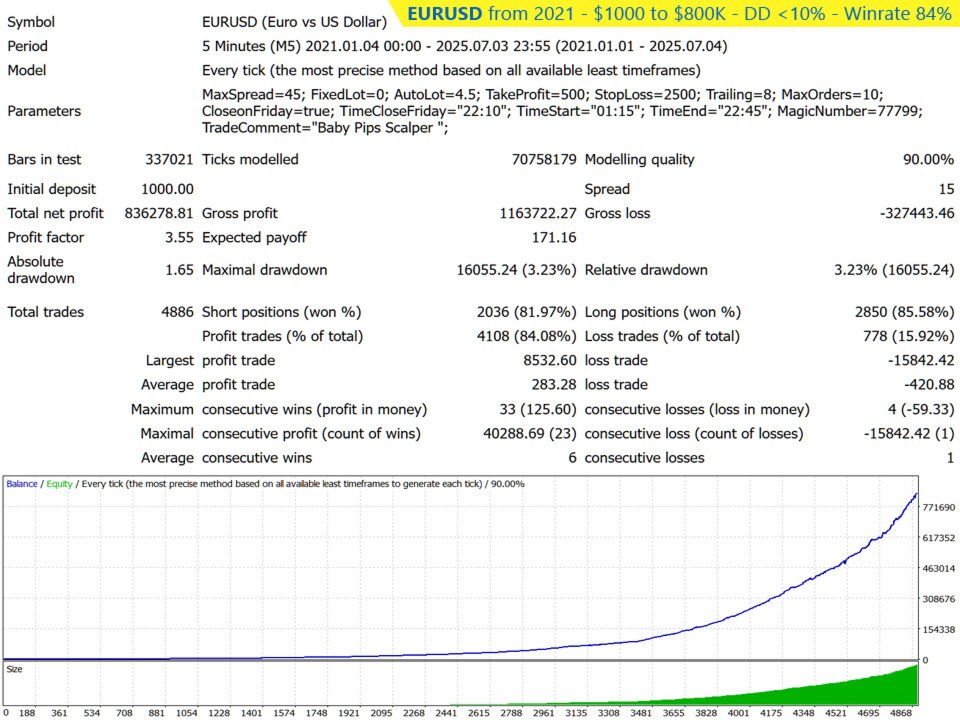Screen dimensions: 960x720
Task: Select the Total trades value 4886
Action: (178, 312)
